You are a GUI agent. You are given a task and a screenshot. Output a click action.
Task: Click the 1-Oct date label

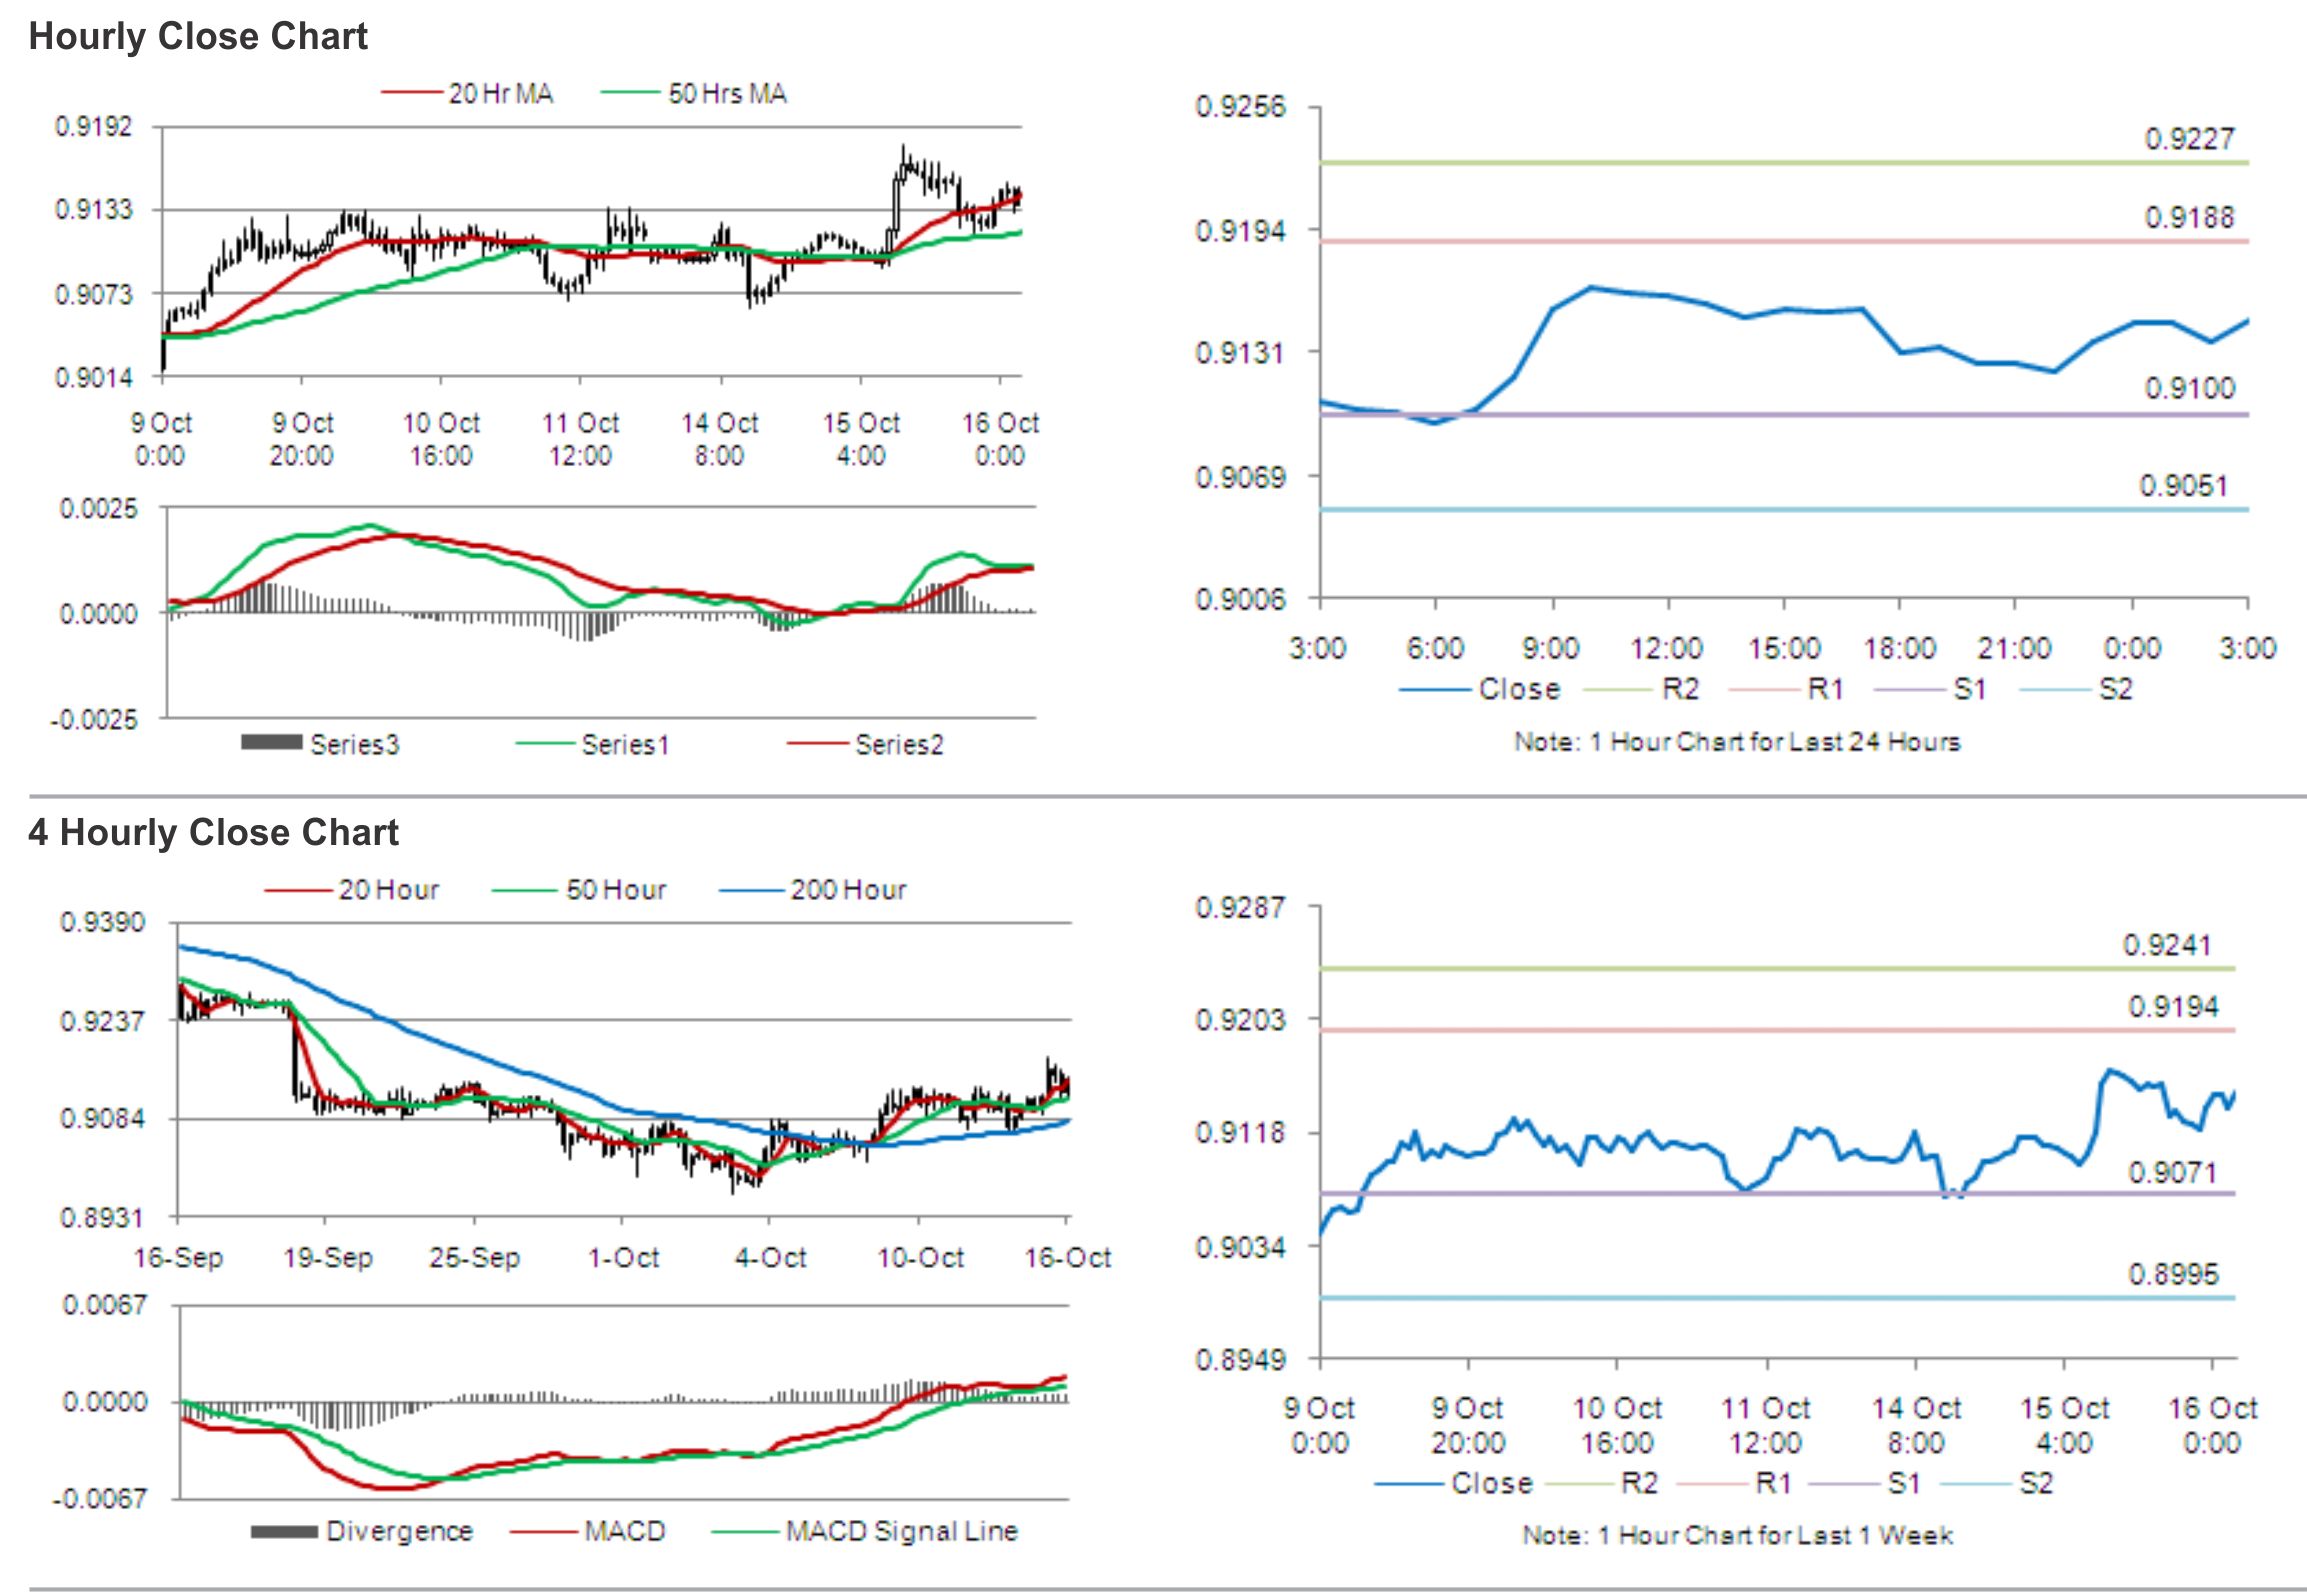coord(624,1257)
